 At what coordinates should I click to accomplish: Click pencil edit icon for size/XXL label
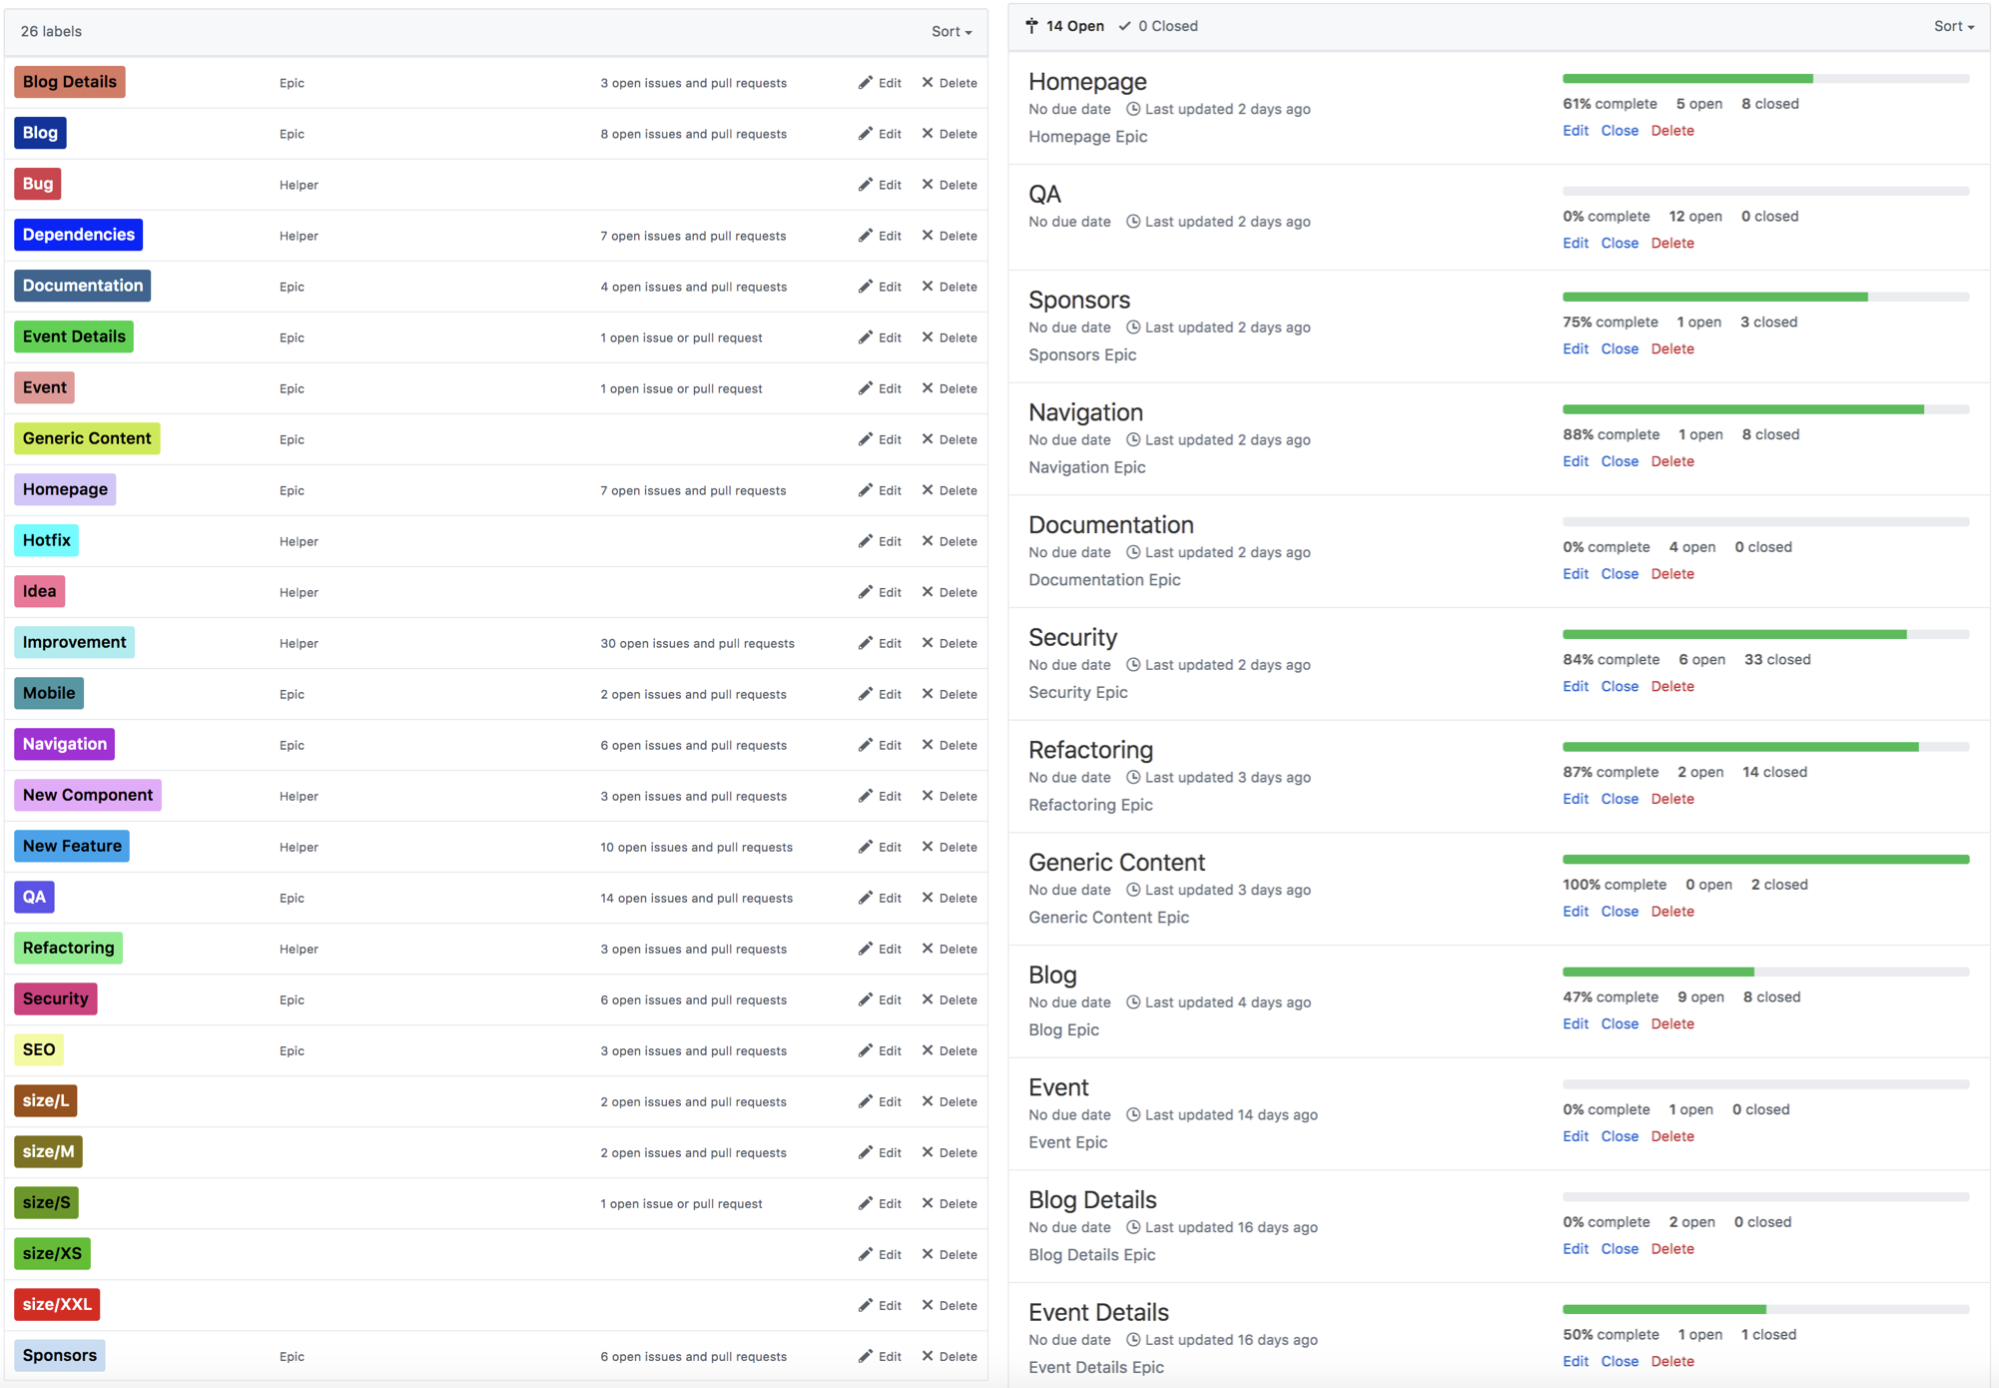pyautogui.click(x=865, y=1305)
